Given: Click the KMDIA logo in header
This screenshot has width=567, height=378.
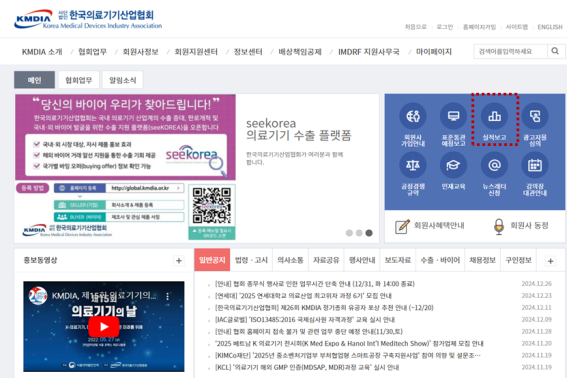Looking at the screenshot, I should coord(88,19).
